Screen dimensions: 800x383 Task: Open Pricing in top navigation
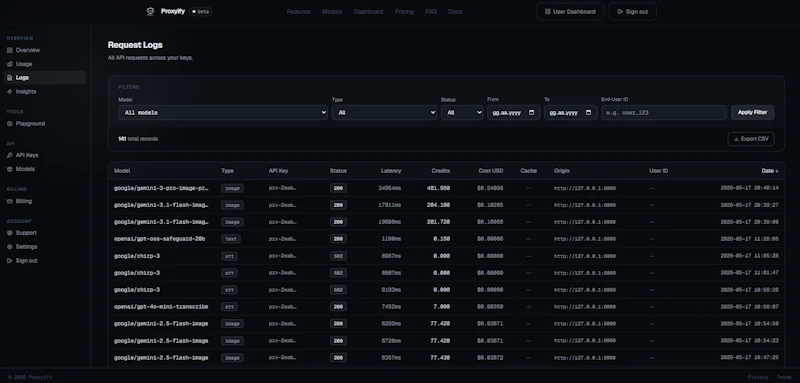click(x=404, y=11)
